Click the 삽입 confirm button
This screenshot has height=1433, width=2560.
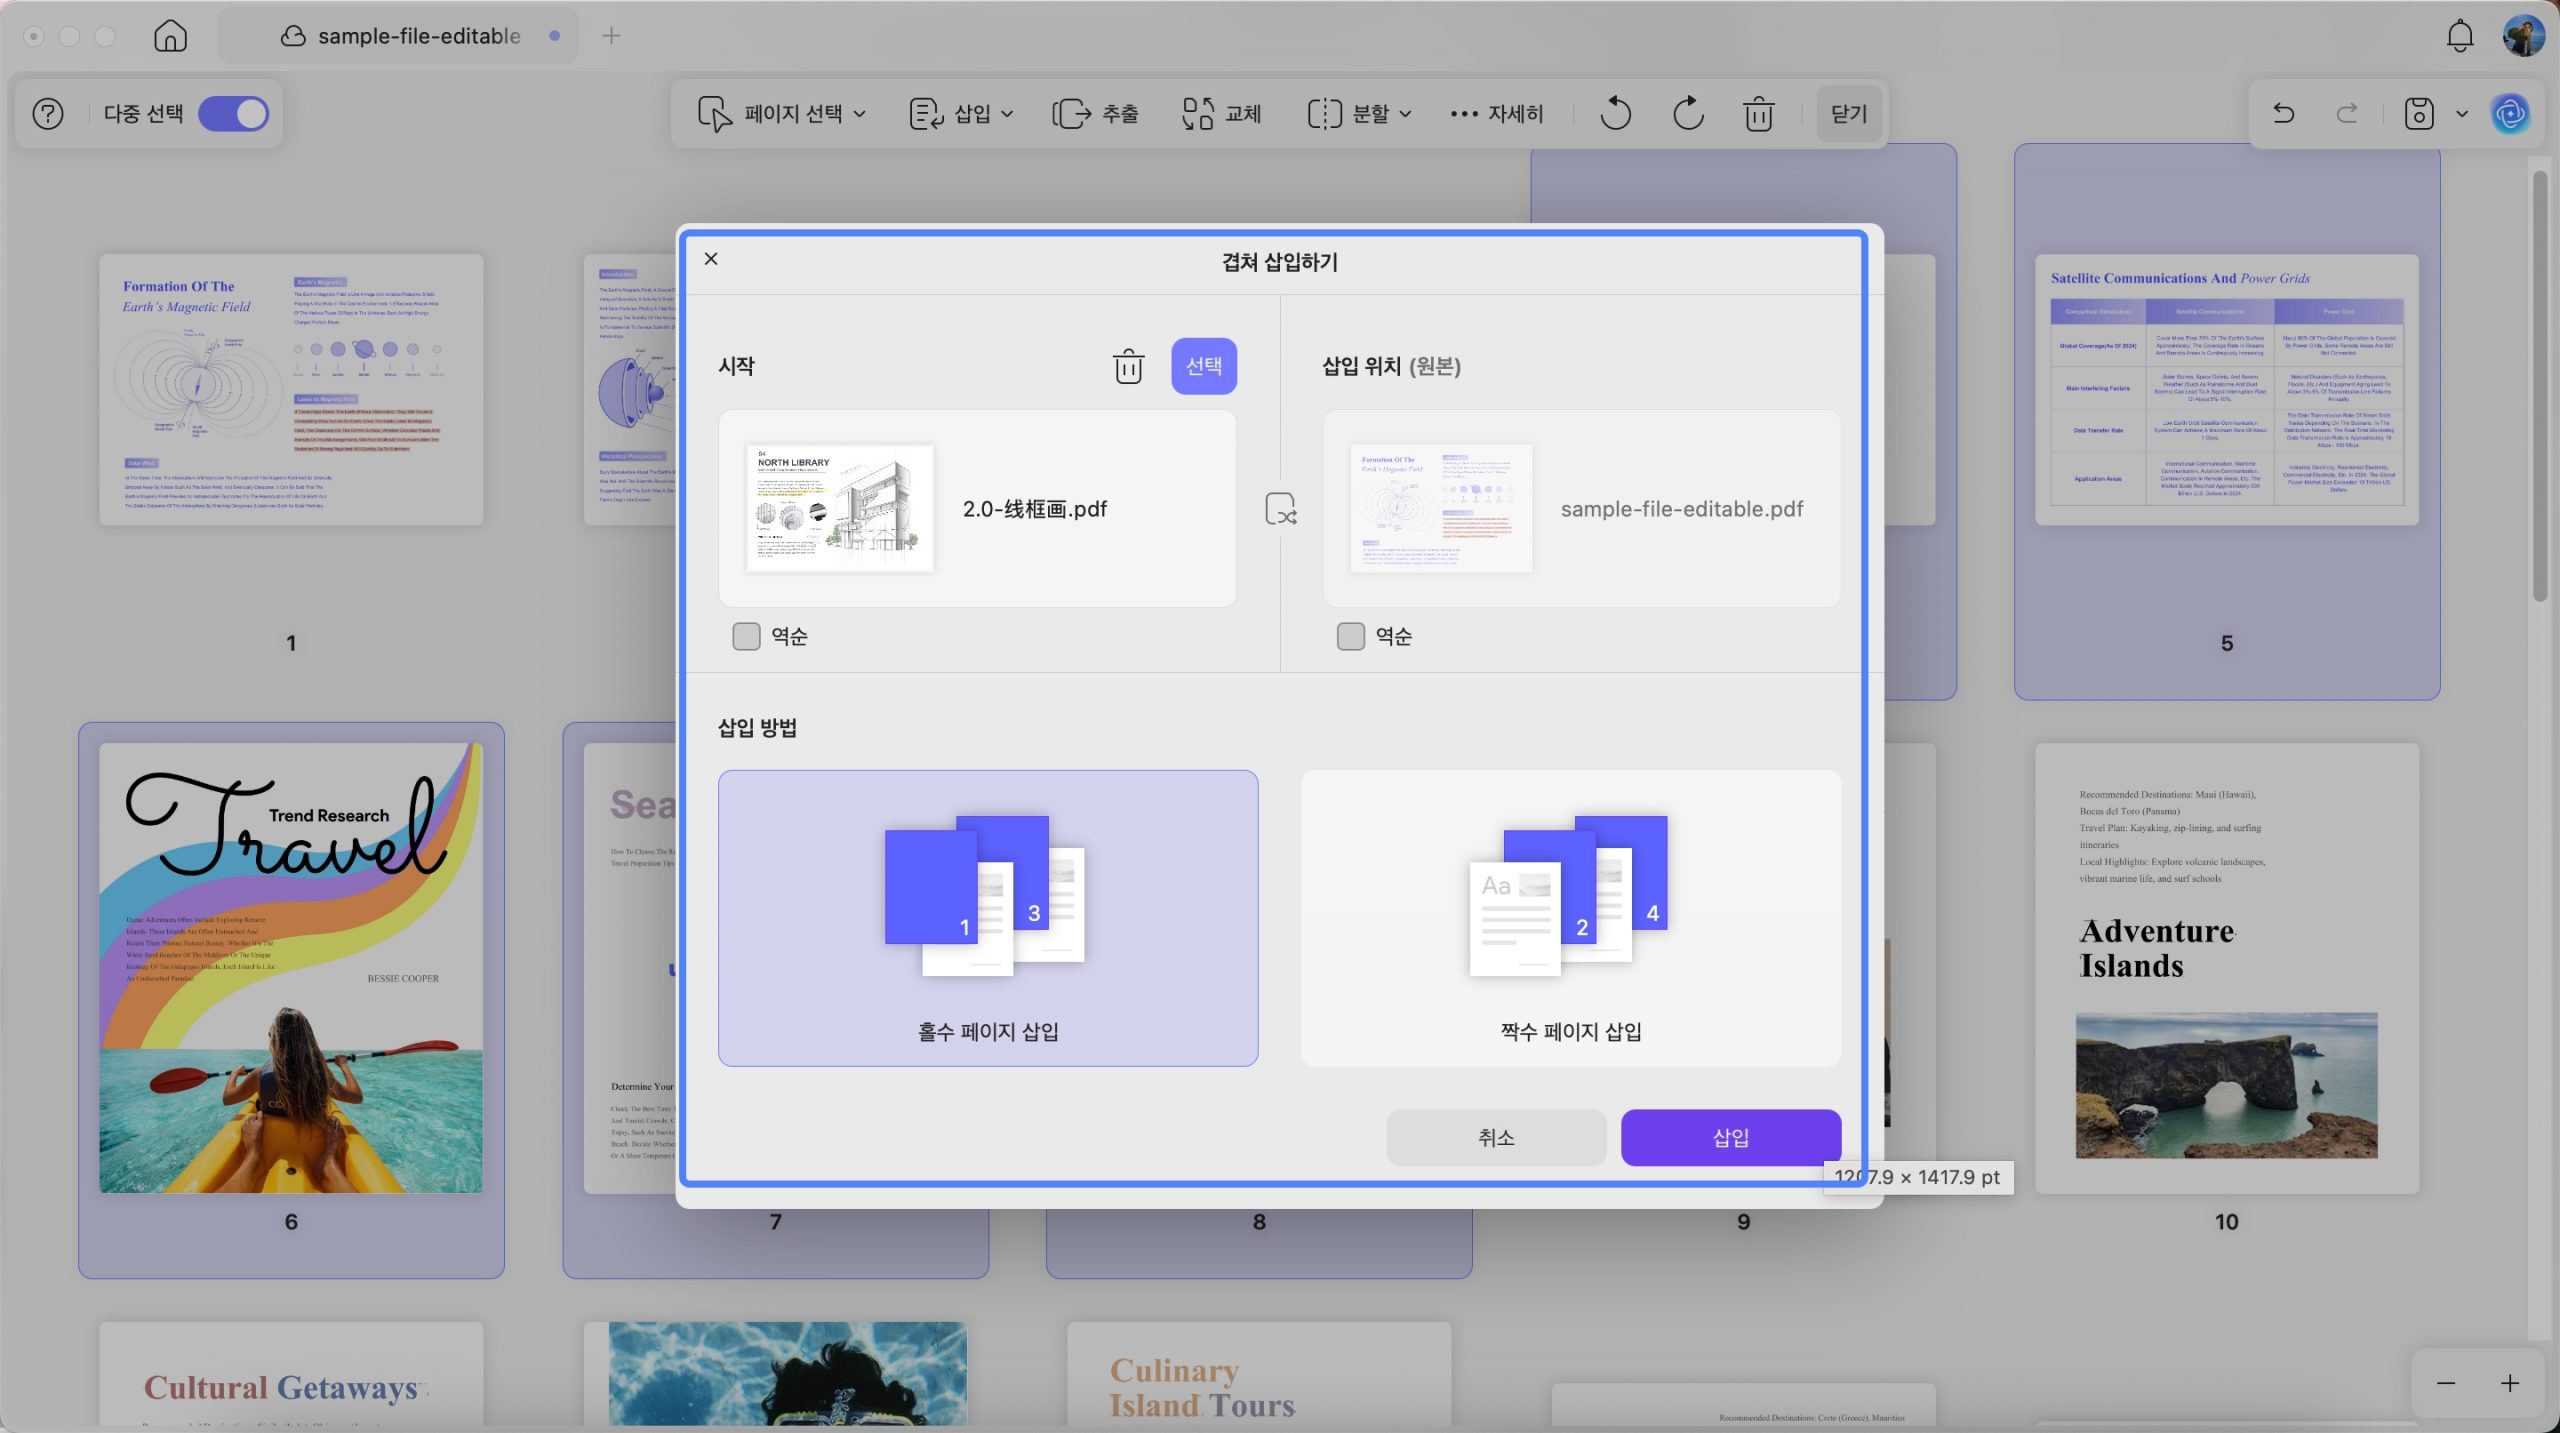click(1731, 1137)
